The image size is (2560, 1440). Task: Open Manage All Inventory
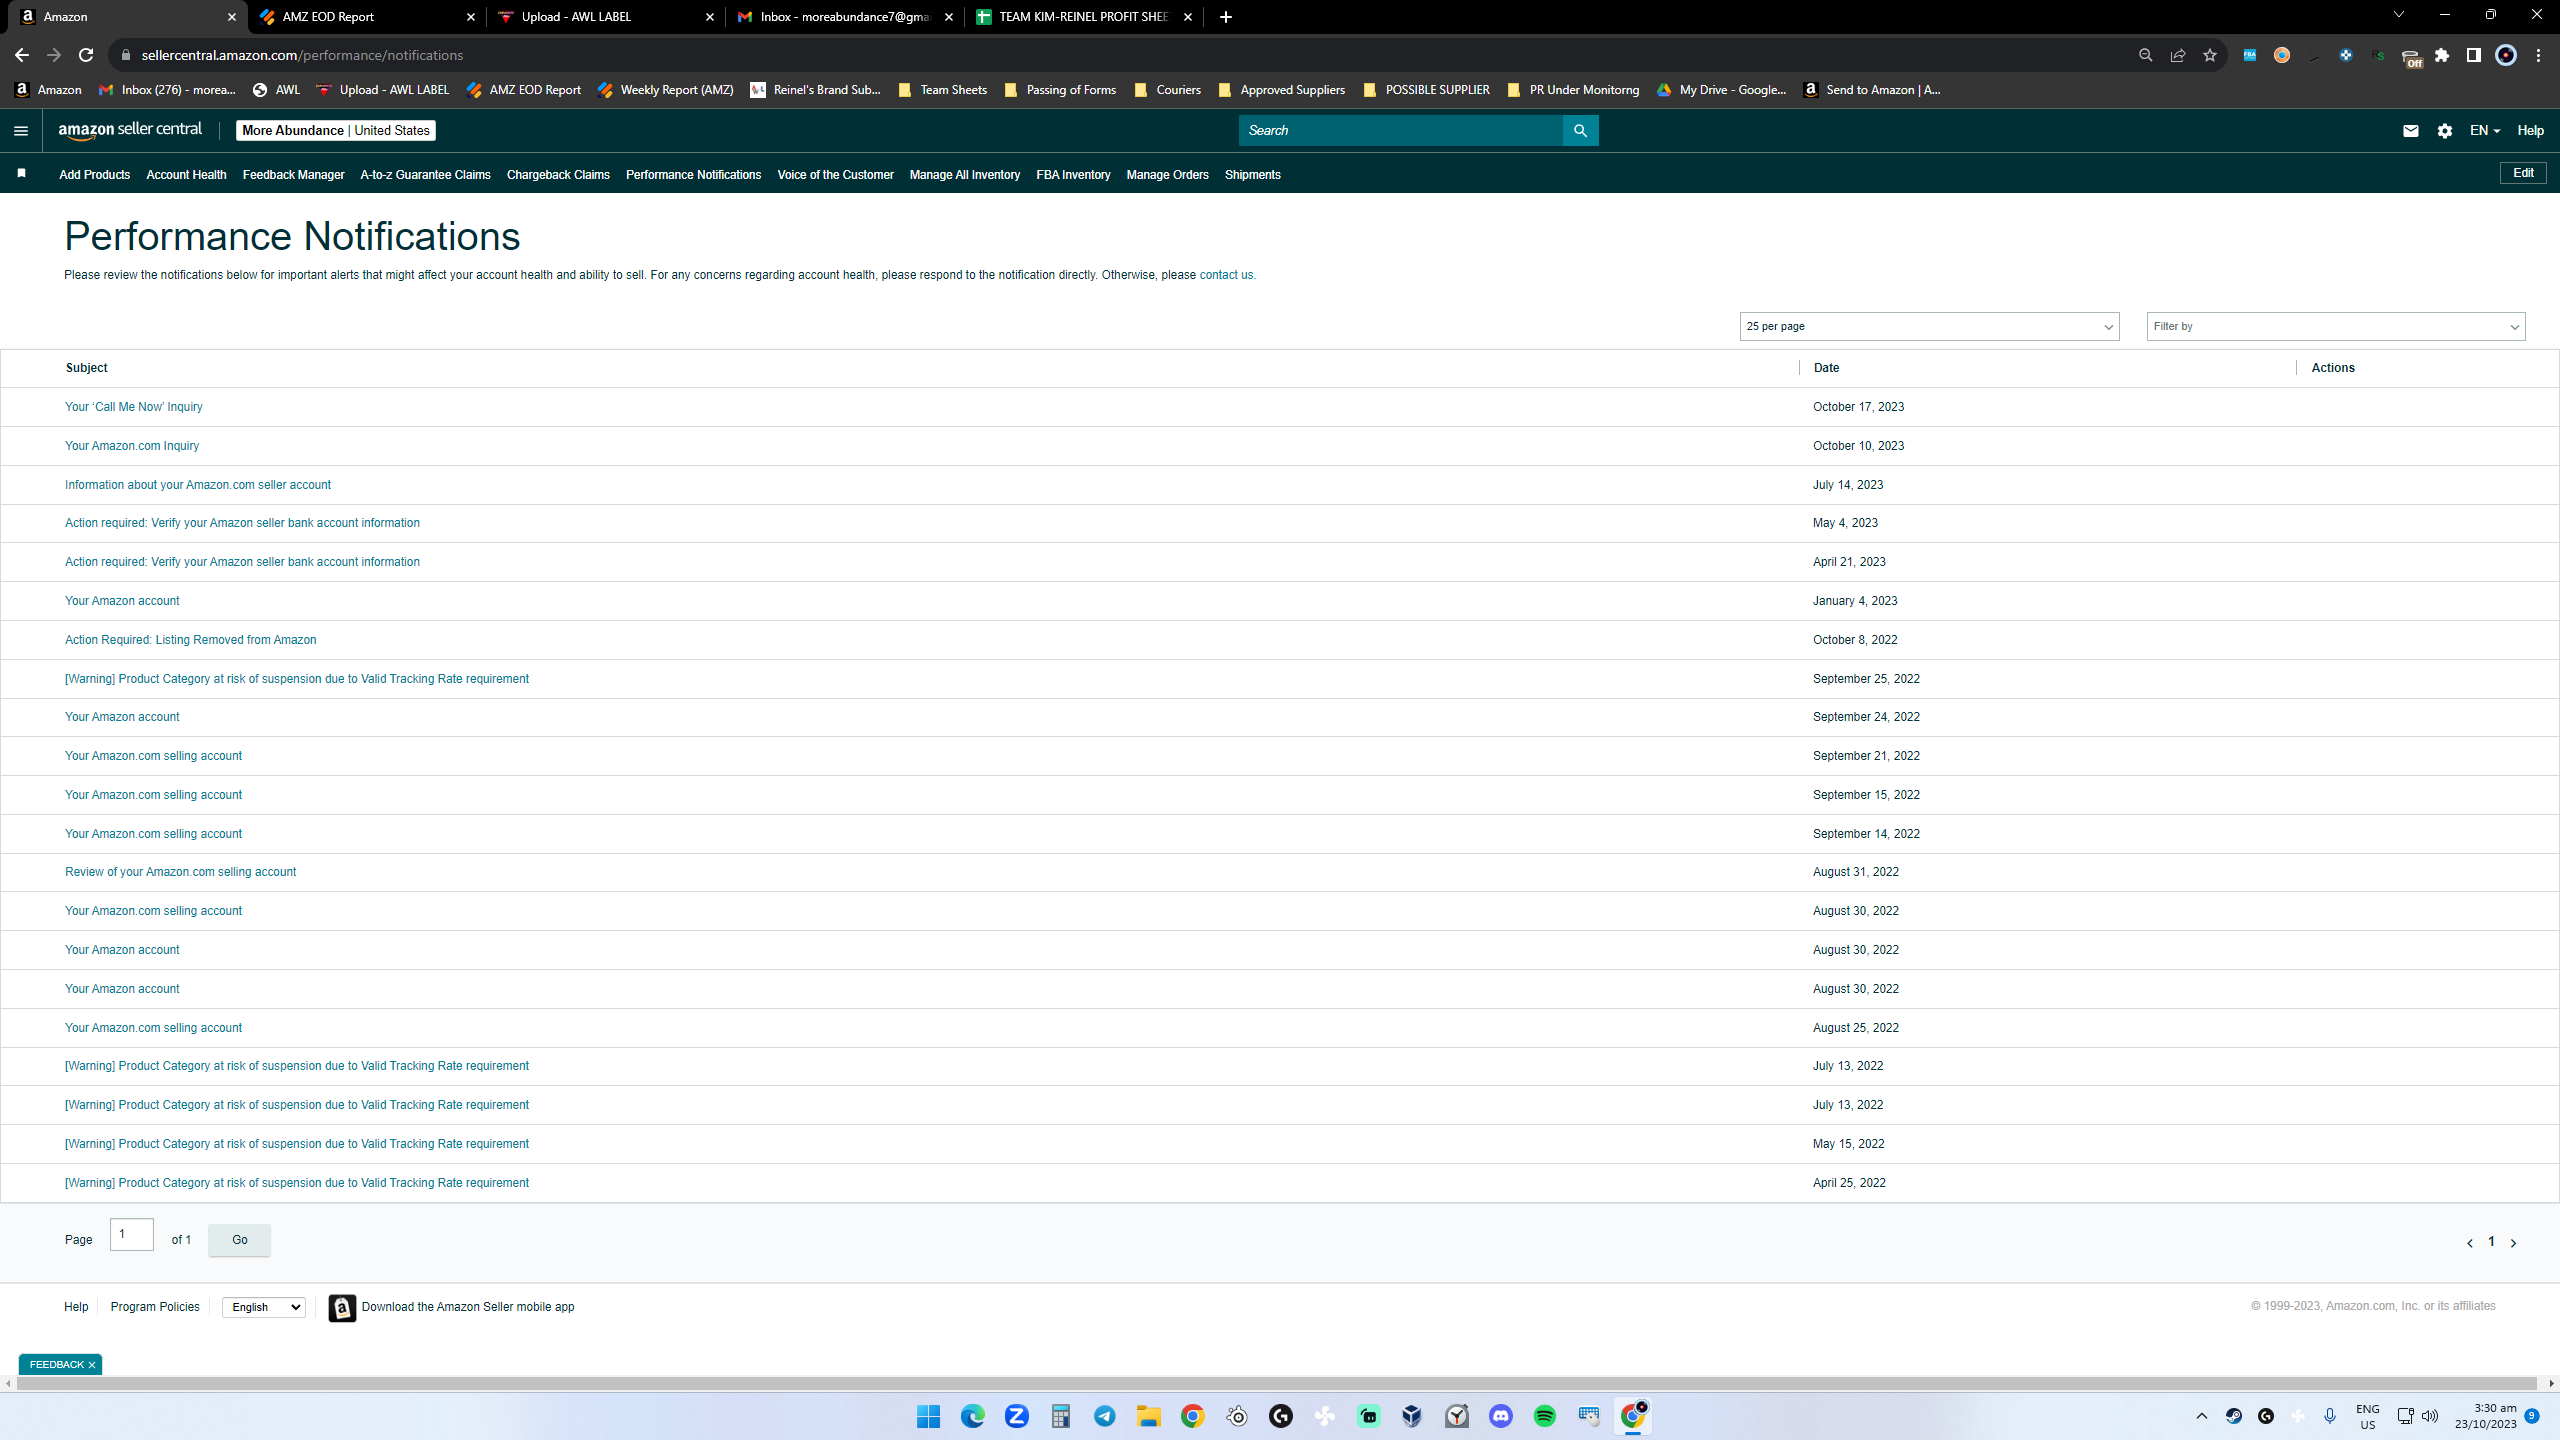[964, 175]
